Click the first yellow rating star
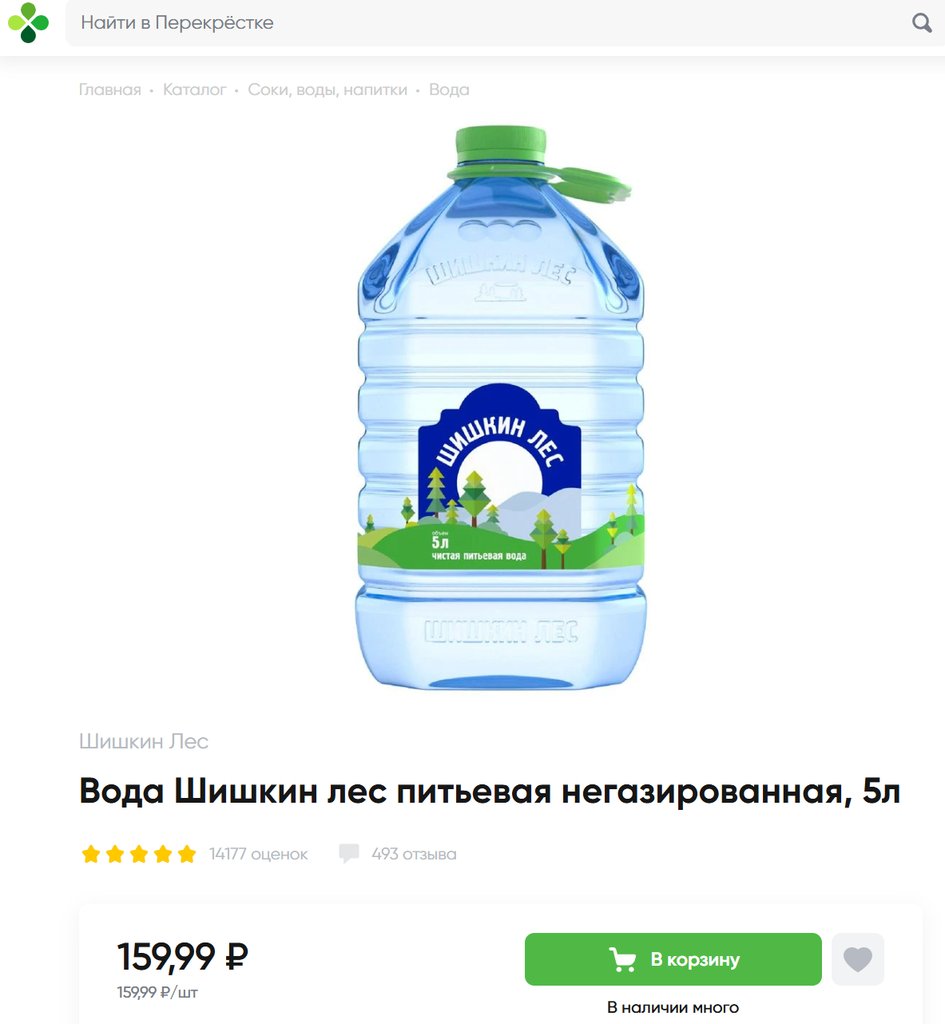Viewport: 945px width, 1024px height. 91,854
